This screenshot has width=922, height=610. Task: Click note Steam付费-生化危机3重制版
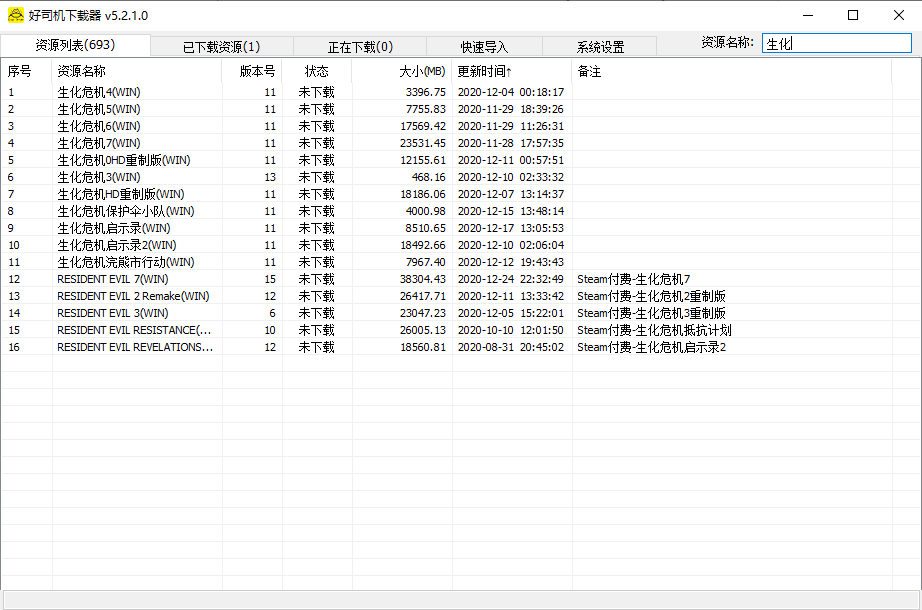(651, 314)
